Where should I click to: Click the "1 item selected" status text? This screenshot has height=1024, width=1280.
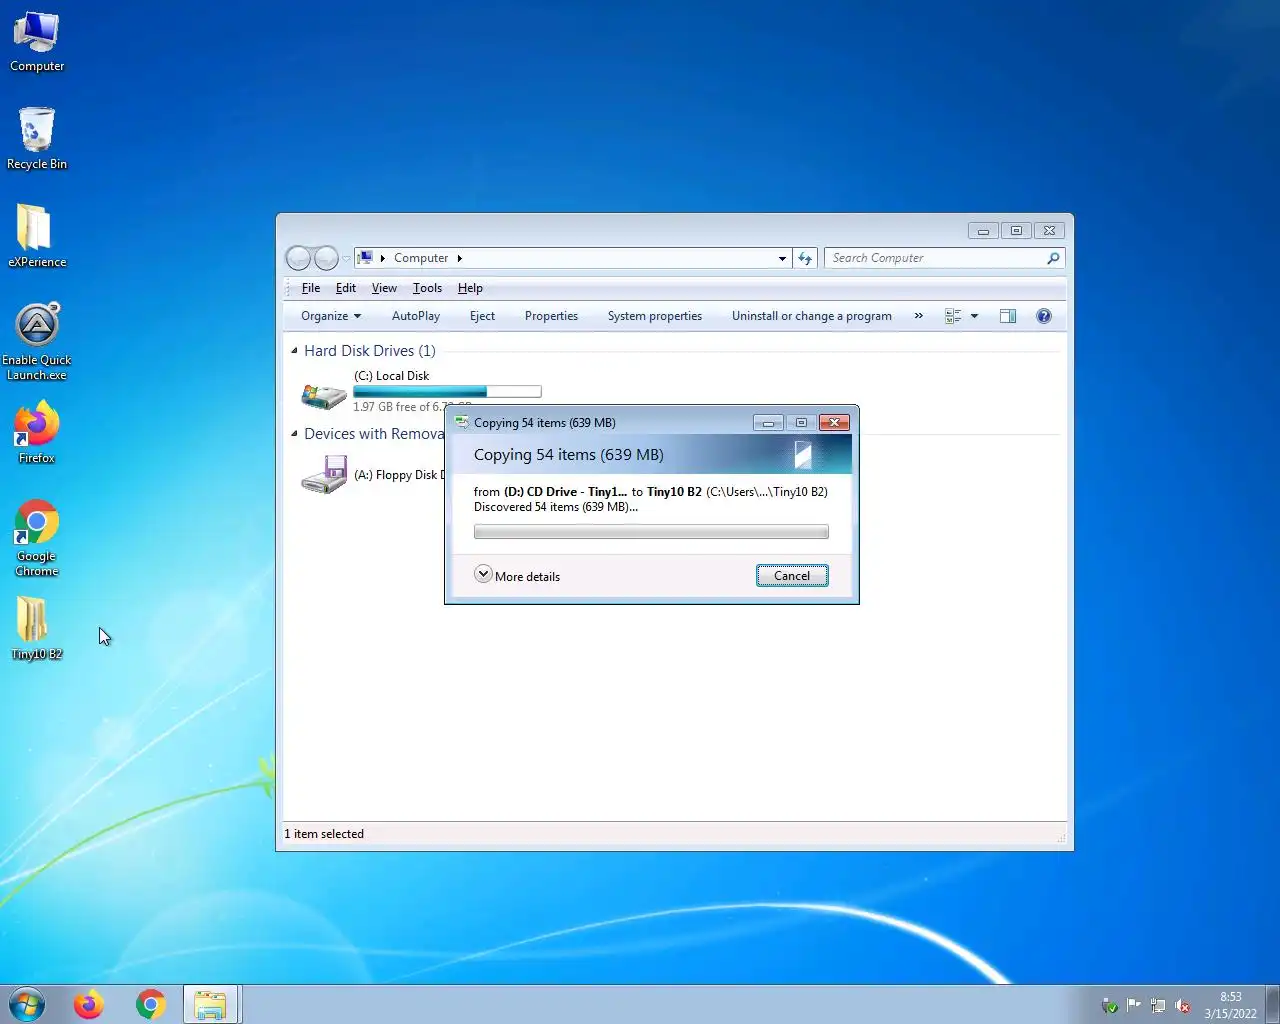click(324, 834)
